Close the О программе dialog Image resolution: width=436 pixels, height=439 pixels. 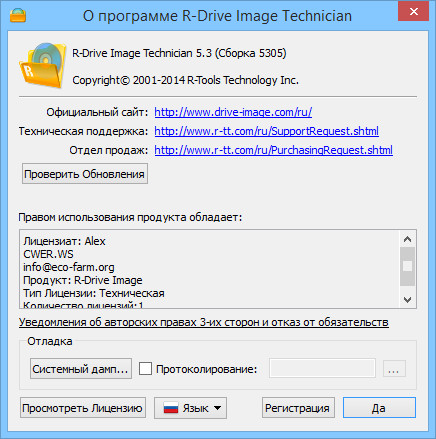413,11
